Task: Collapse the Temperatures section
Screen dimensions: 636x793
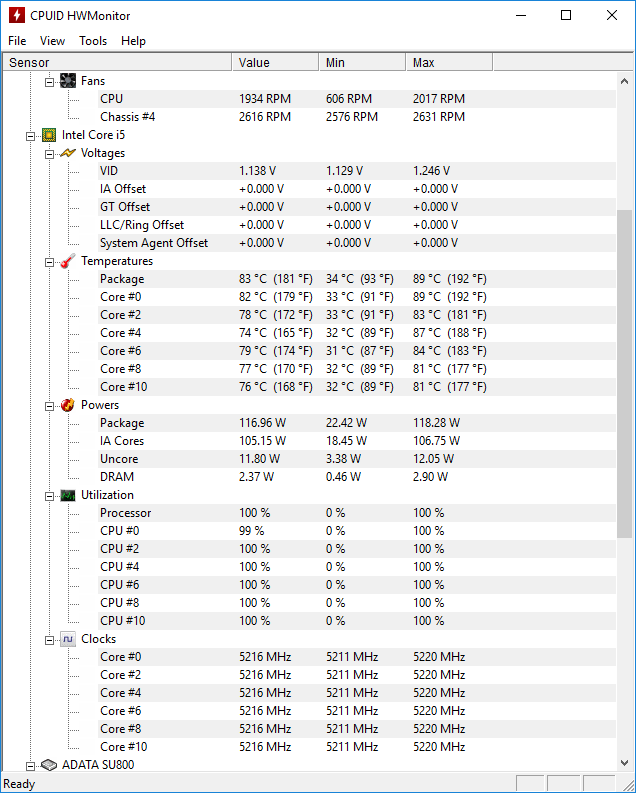Action: tap(49, 262)
